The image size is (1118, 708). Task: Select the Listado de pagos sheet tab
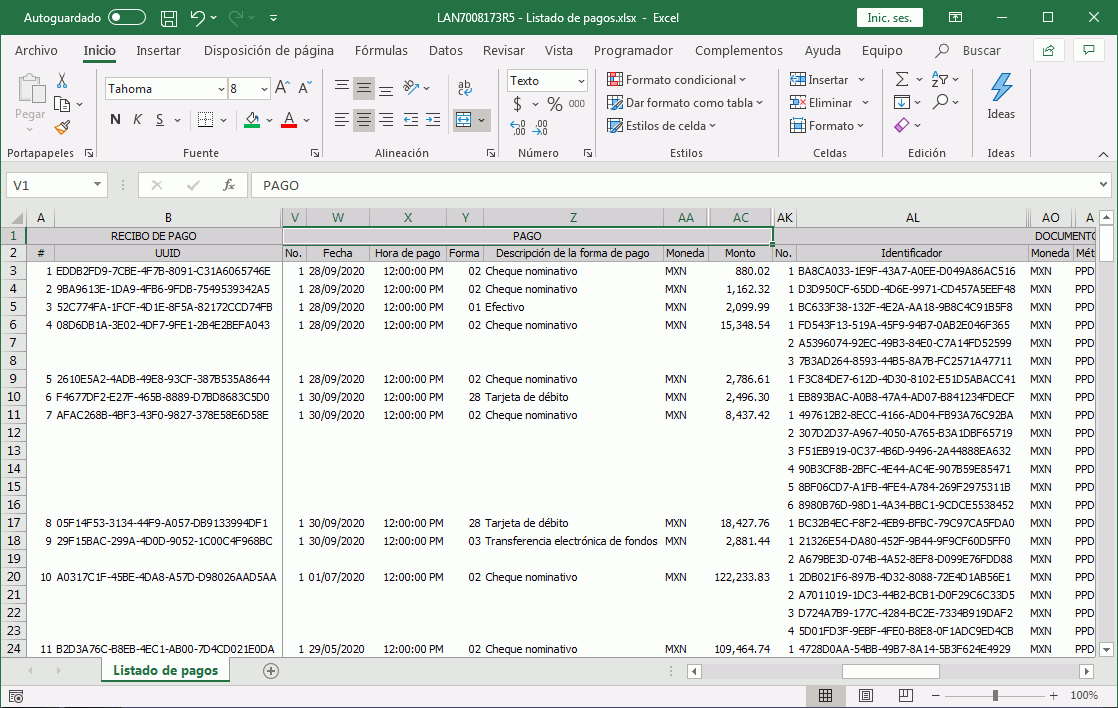[165, 670]
